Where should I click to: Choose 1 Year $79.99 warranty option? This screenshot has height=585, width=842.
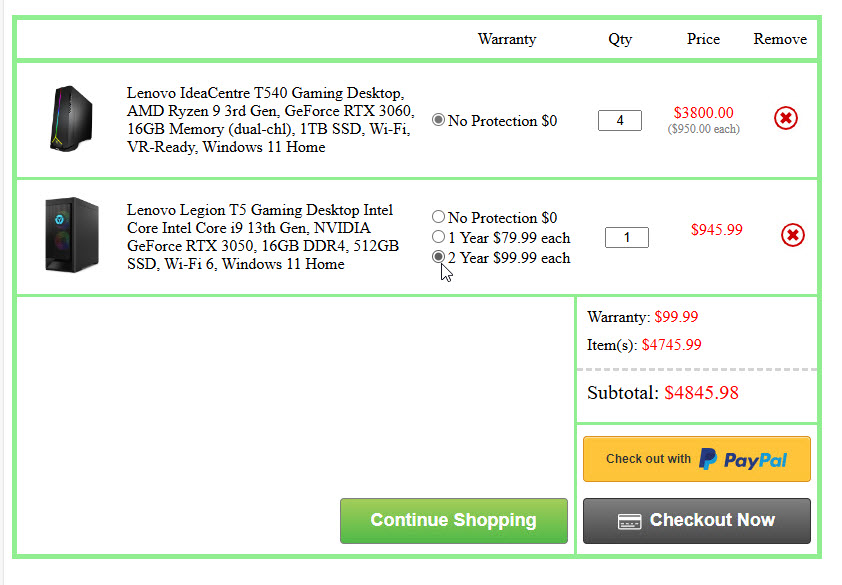point(438,237)
